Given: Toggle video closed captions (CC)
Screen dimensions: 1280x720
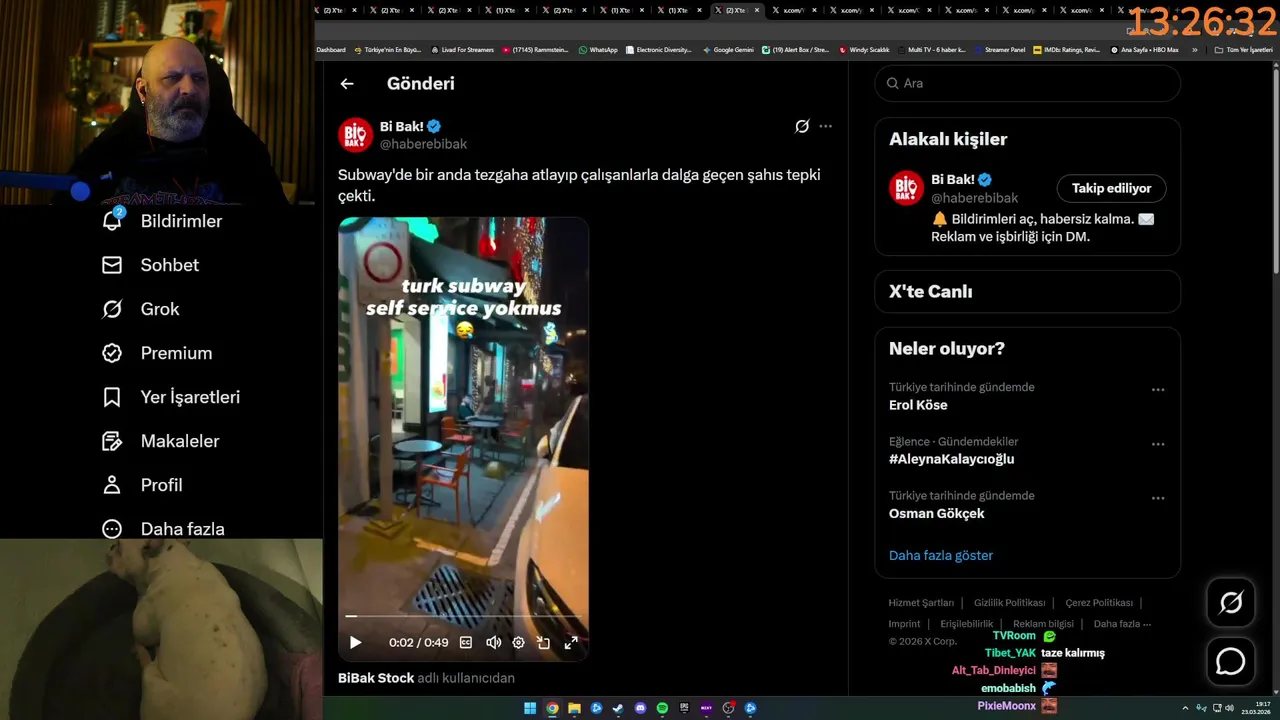Looking at the screenshot, I should click(x=466, y=643).
